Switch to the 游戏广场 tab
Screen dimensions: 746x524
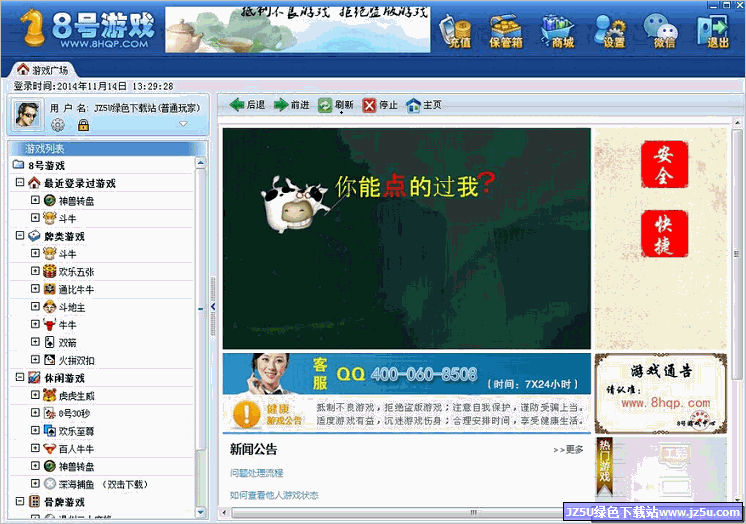click(x=43, y=70)
